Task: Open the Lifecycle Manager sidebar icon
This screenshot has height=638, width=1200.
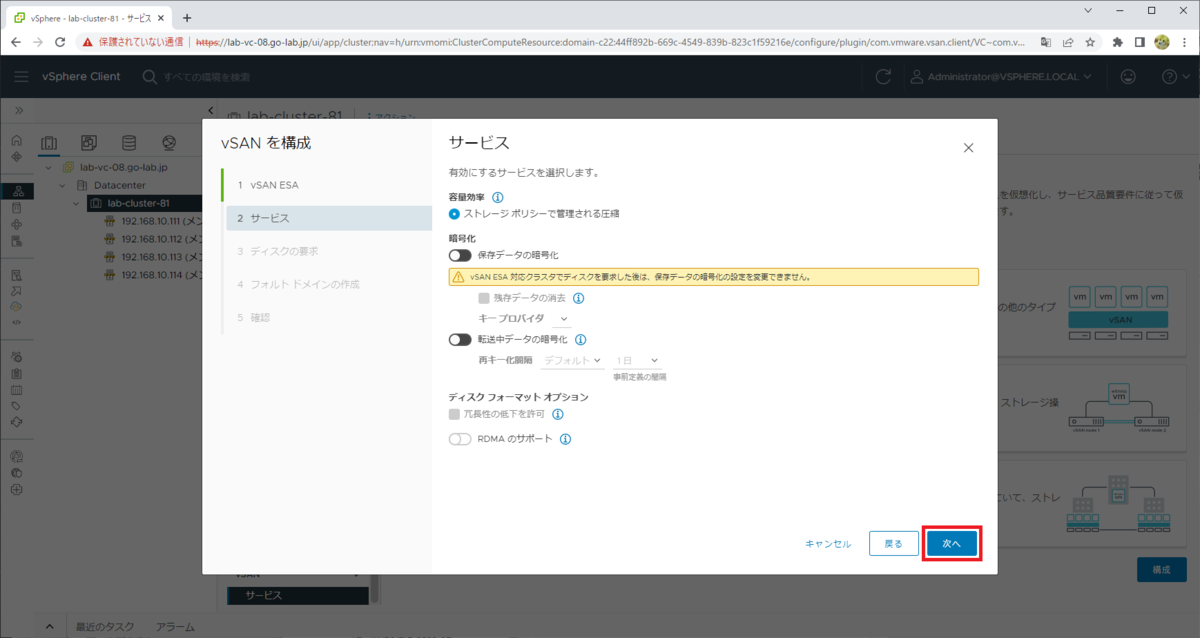Action: [17, 421]
